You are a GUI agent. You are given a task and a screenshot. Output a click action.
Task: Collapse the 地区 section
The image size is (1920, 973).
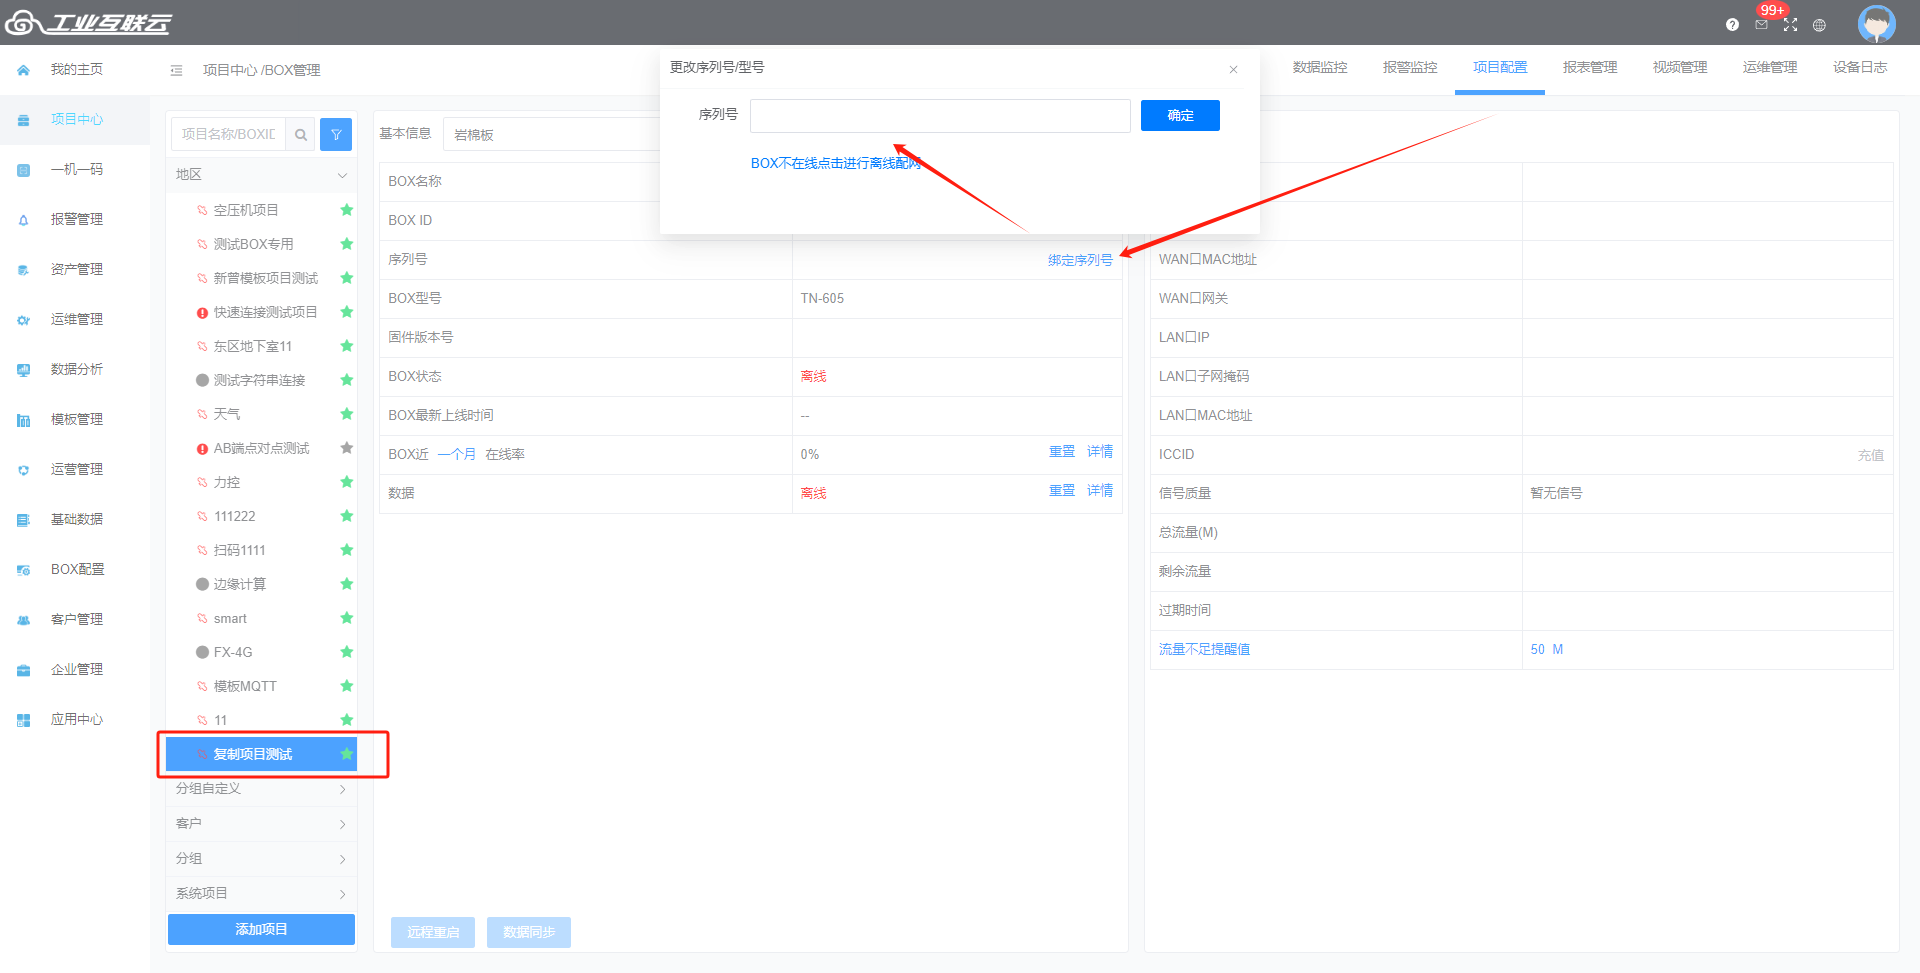(261, 175)
